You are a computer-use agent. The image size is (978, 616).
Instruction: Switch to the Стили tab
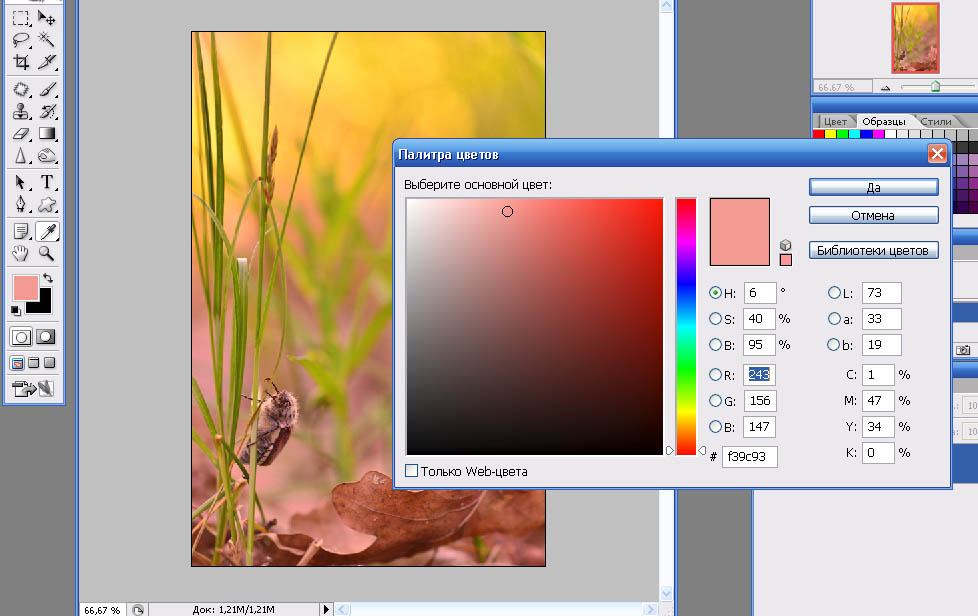(936, 122)
